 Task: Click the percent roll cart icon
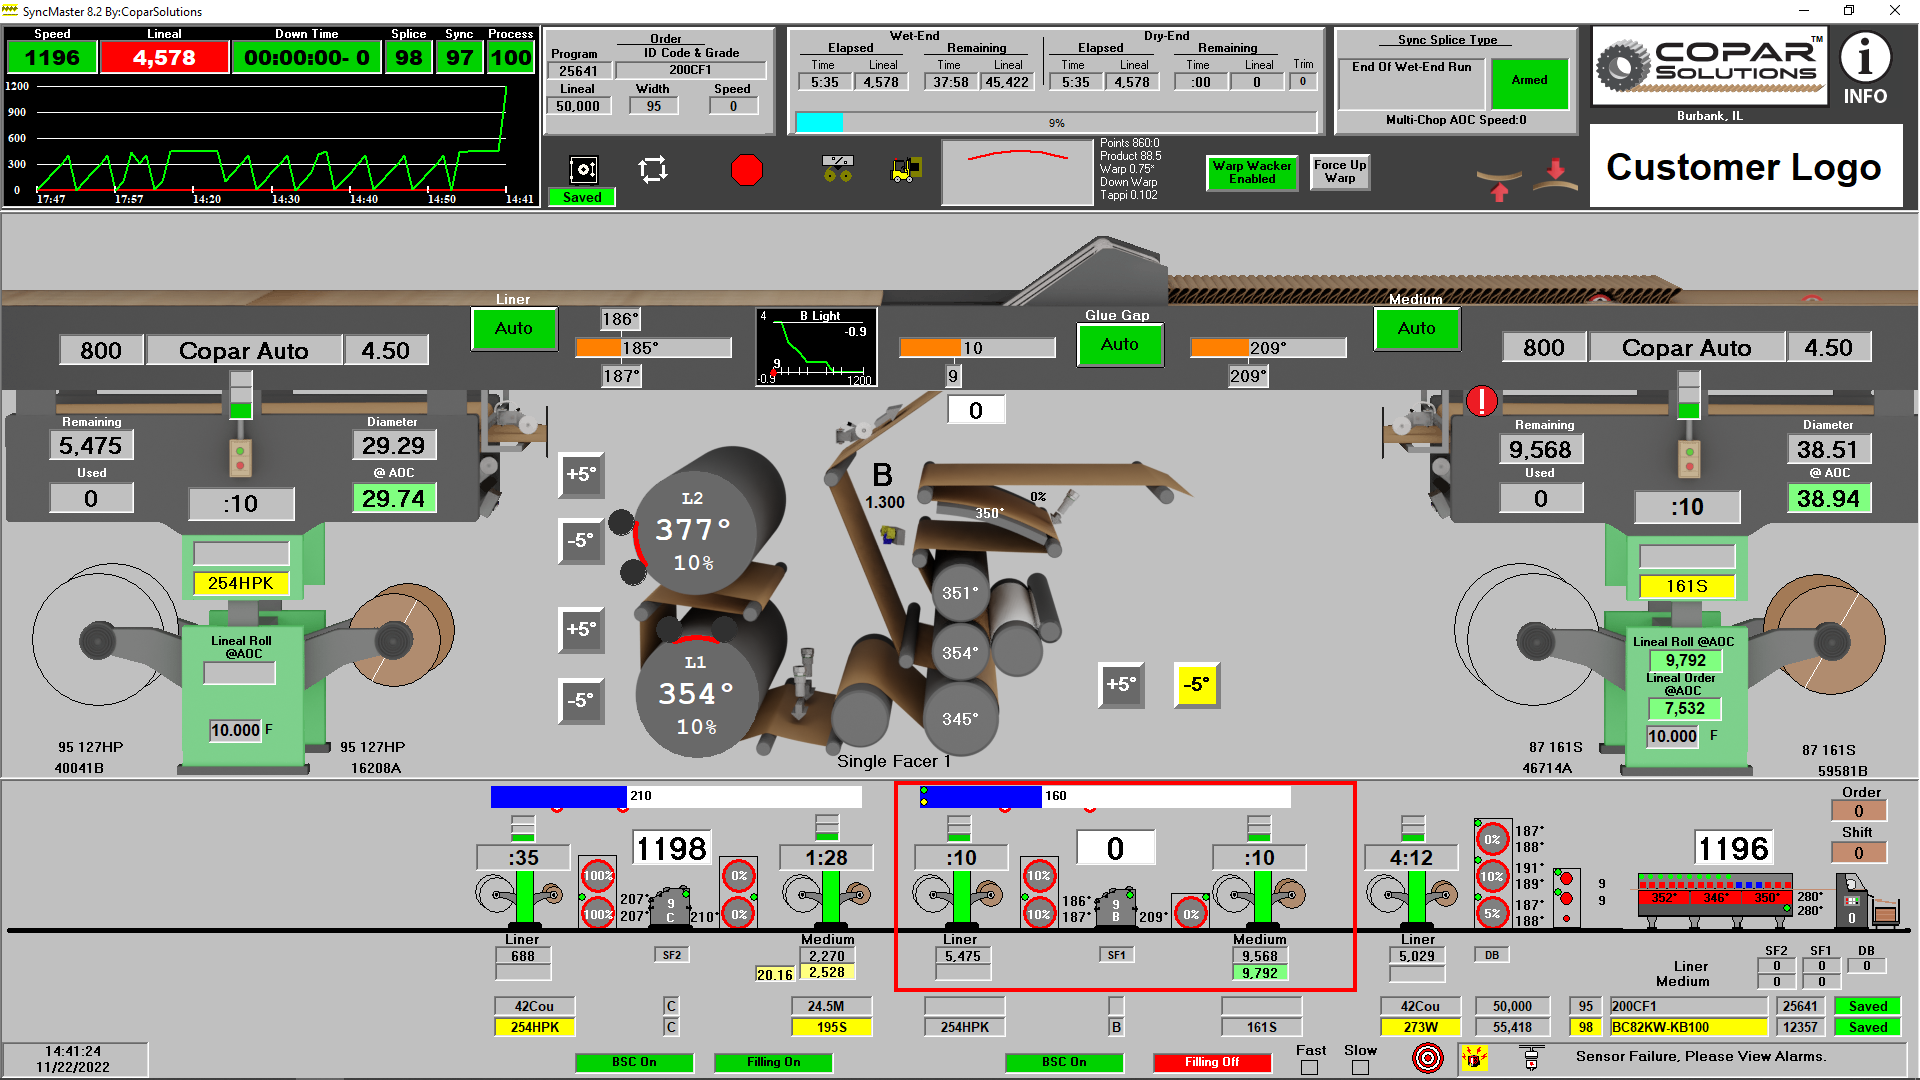coord(837,168)
